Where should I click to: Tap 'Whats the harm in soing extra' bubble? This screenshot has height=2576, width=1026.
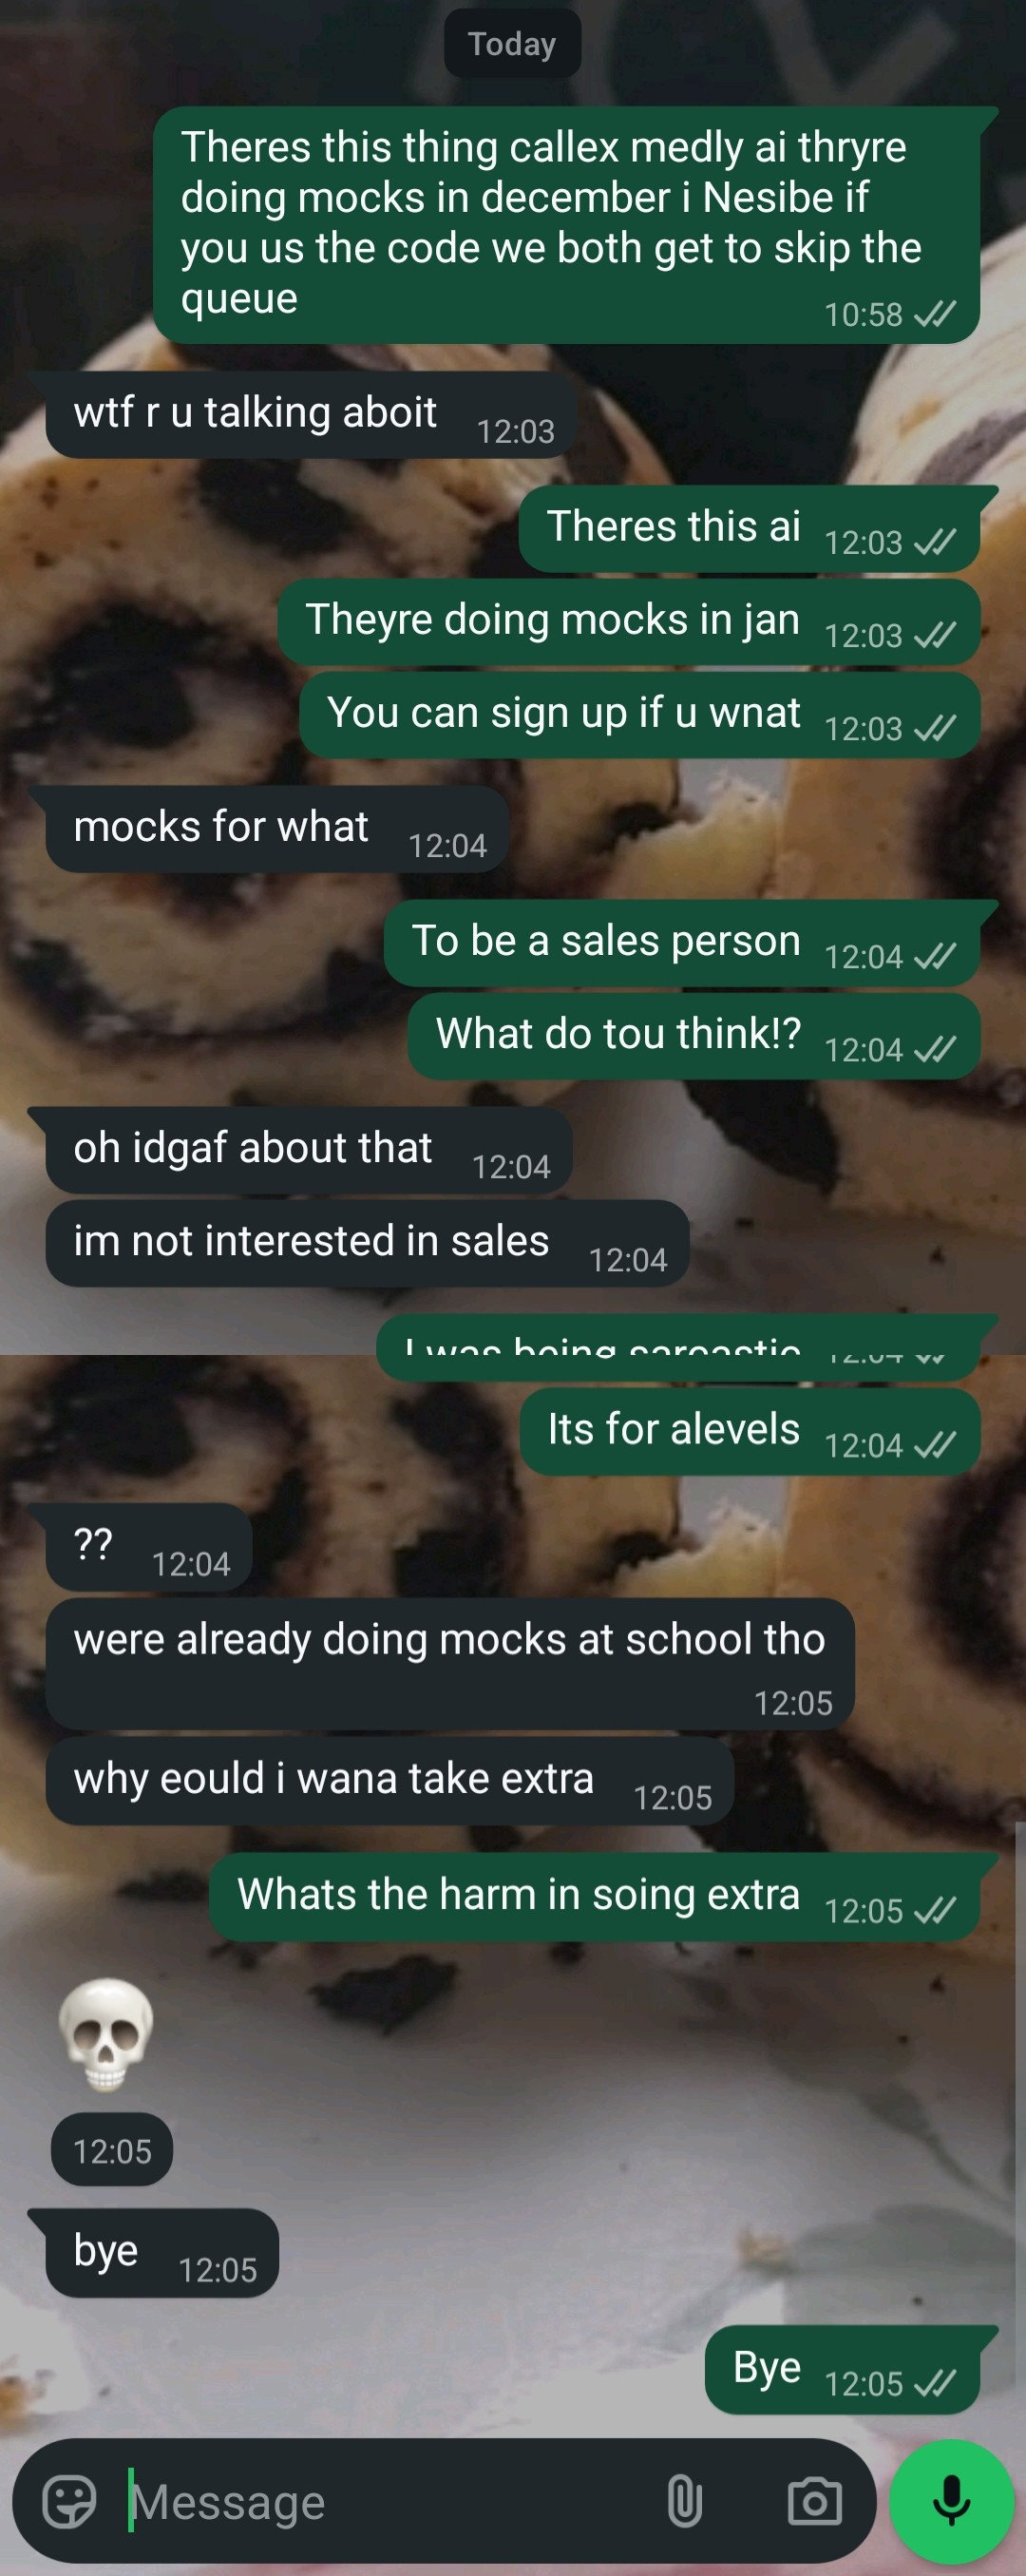(x=594, y=1897)
